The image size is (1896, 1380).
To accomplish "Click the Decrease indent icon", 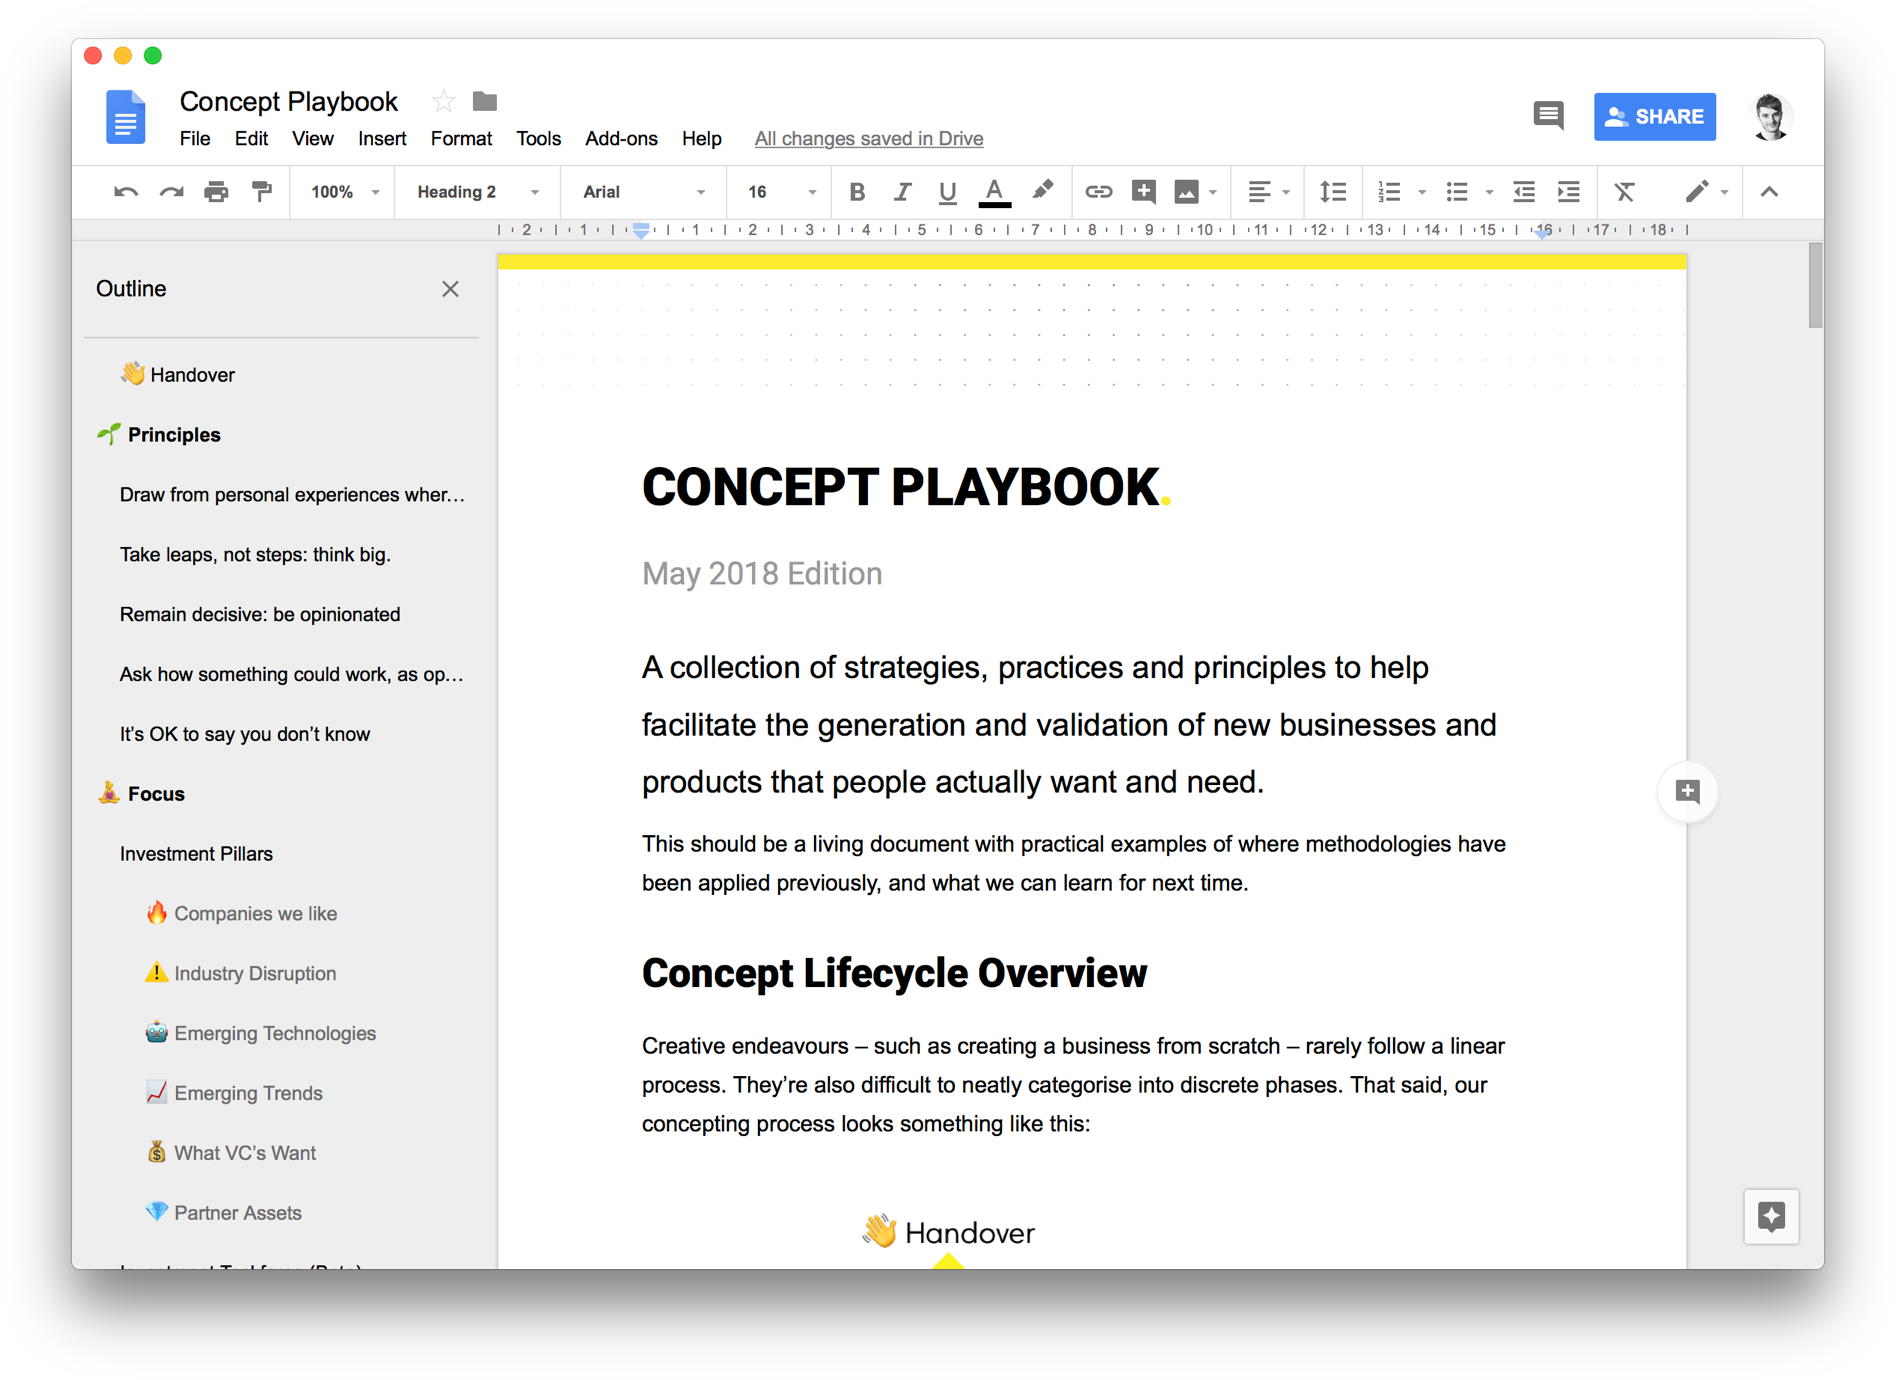I will [1523, 192].
